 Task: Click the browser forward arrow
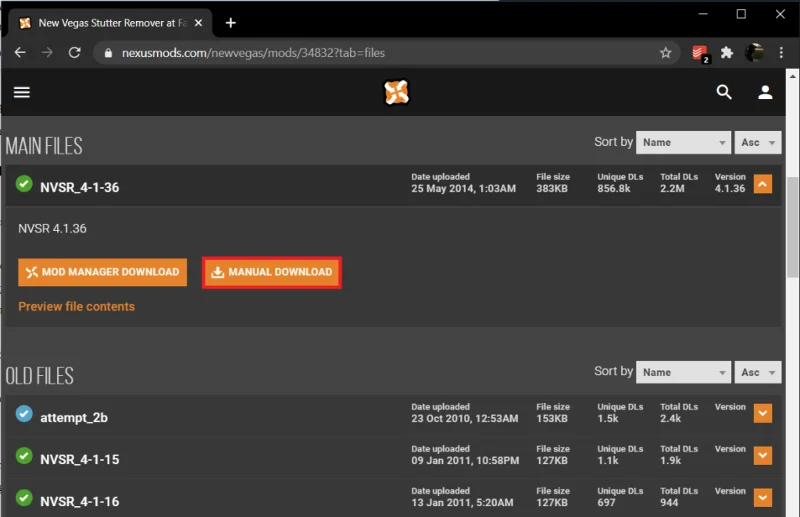pyautogui.click(x=47, y=53)
